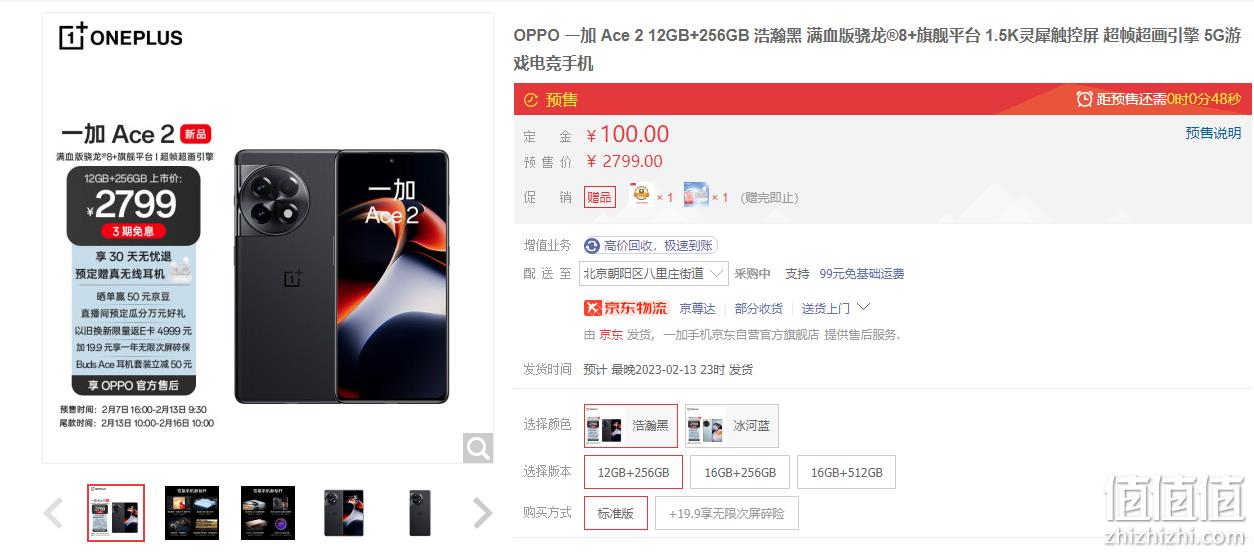The width and height of the screenshot is (1254, 554).
Task: Click the first free gift icon
Action: click(640, 195)
